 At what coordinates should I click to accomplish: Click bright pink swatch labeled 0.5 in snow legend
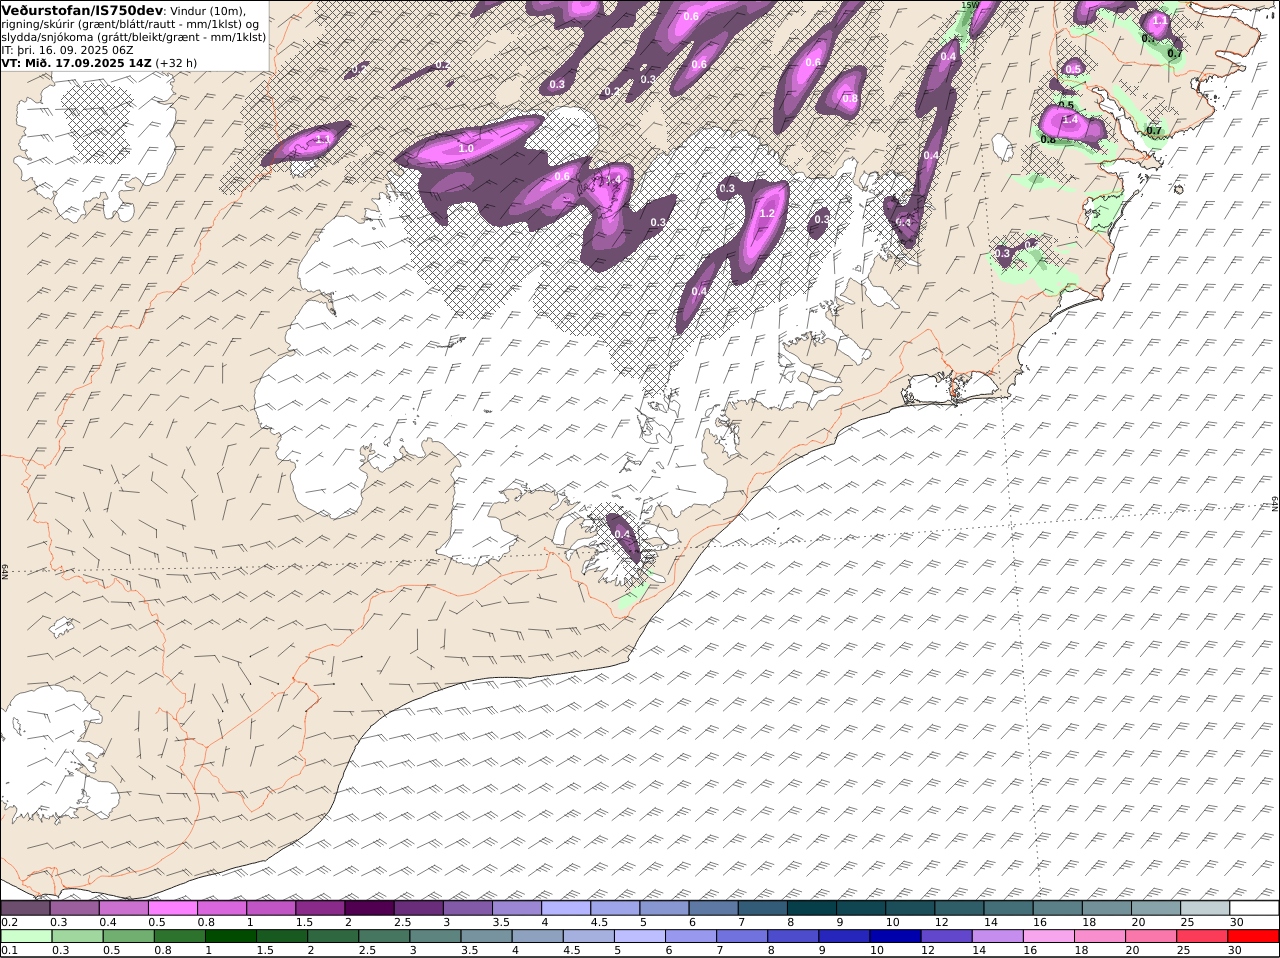[174, 908]
